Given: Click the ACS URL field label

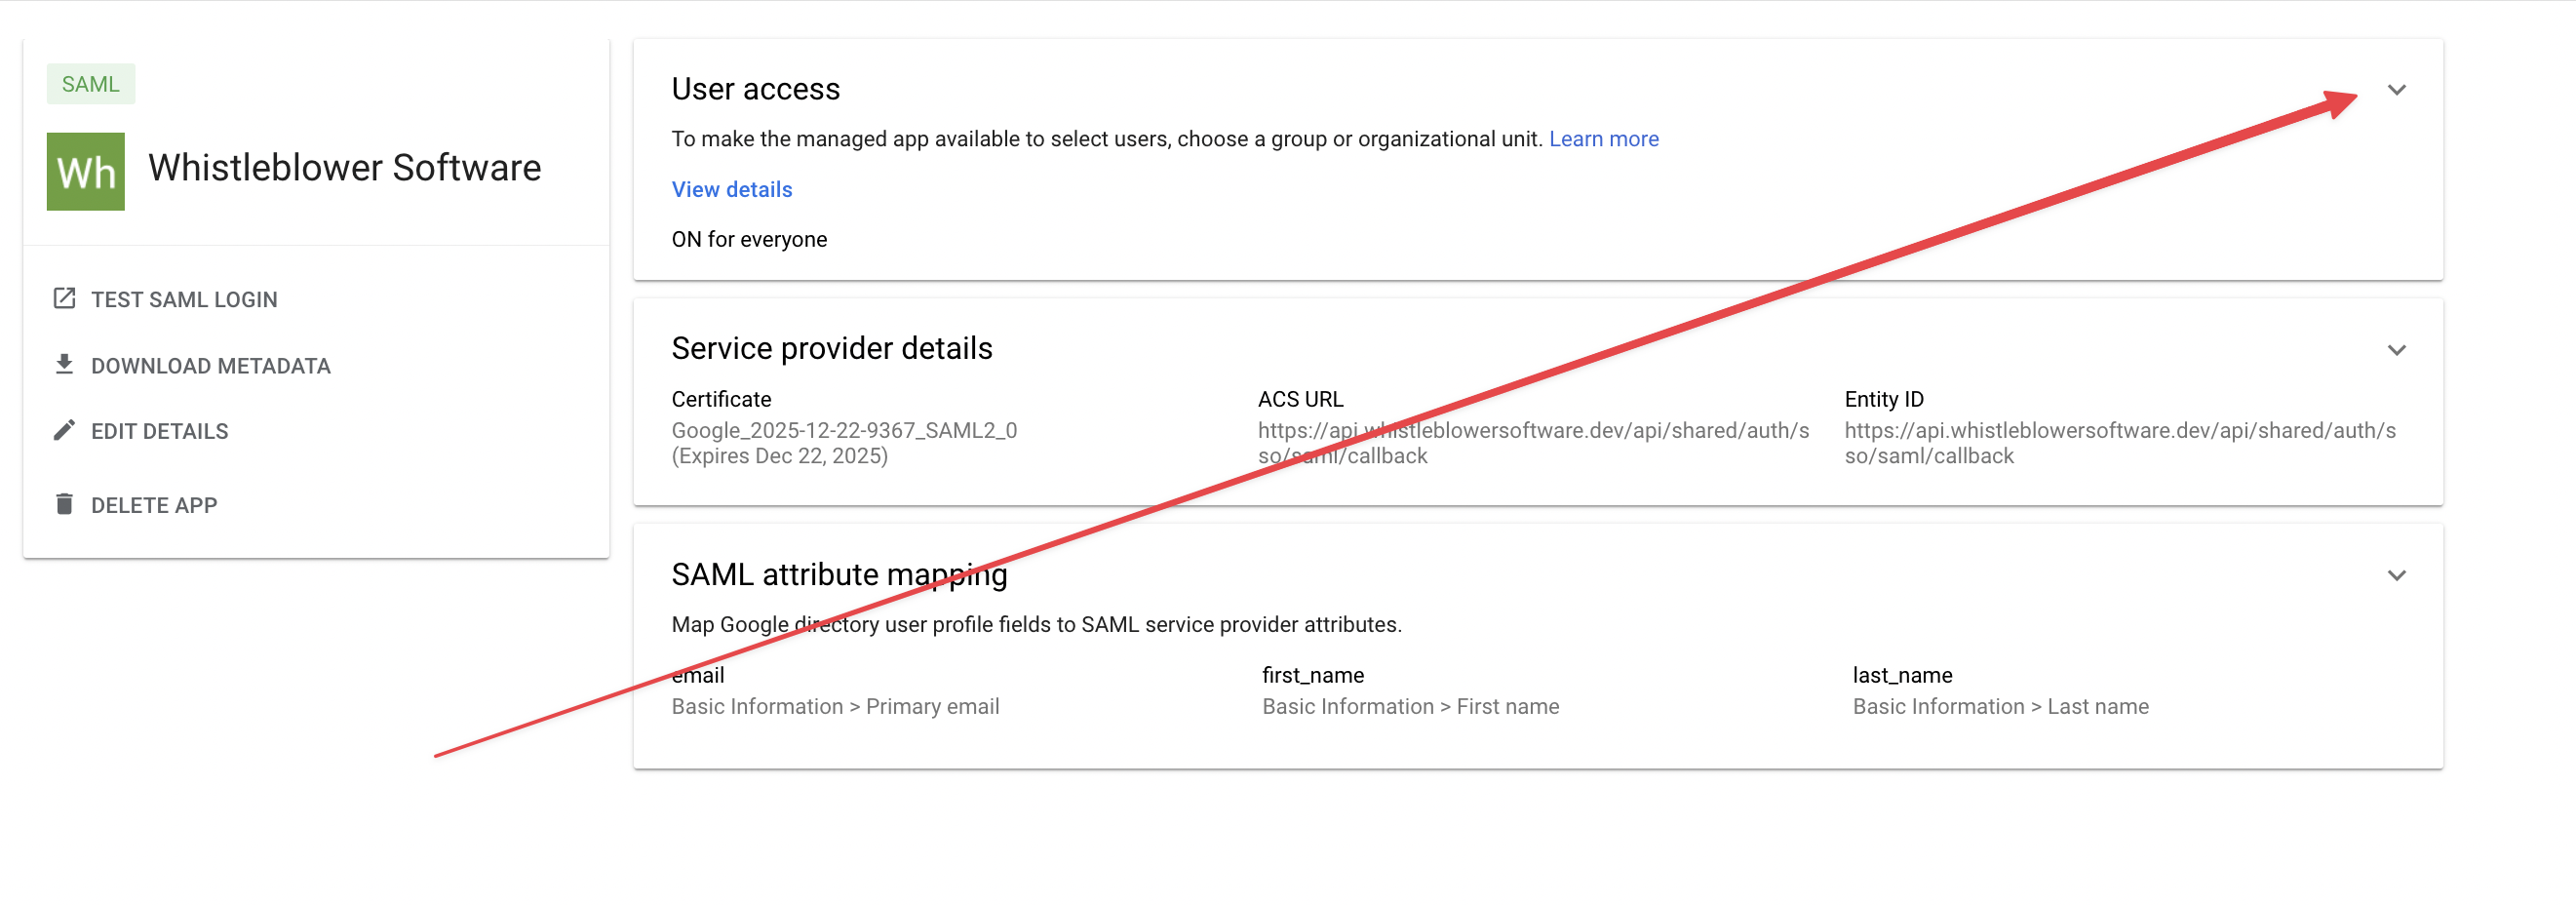Looking at the screenshot, I should [1300, 399].
